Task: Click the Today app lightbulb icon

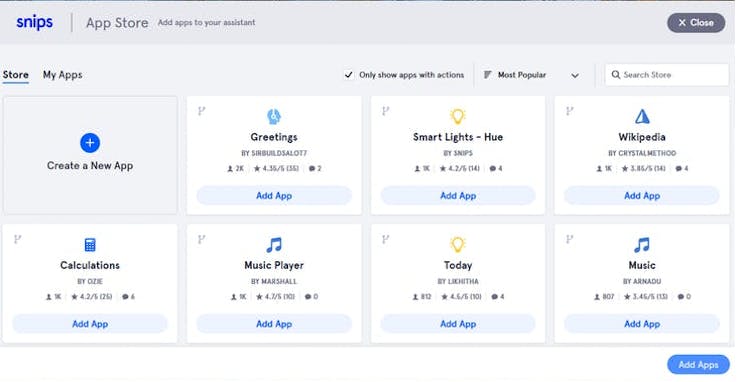Action: (458, 245)
